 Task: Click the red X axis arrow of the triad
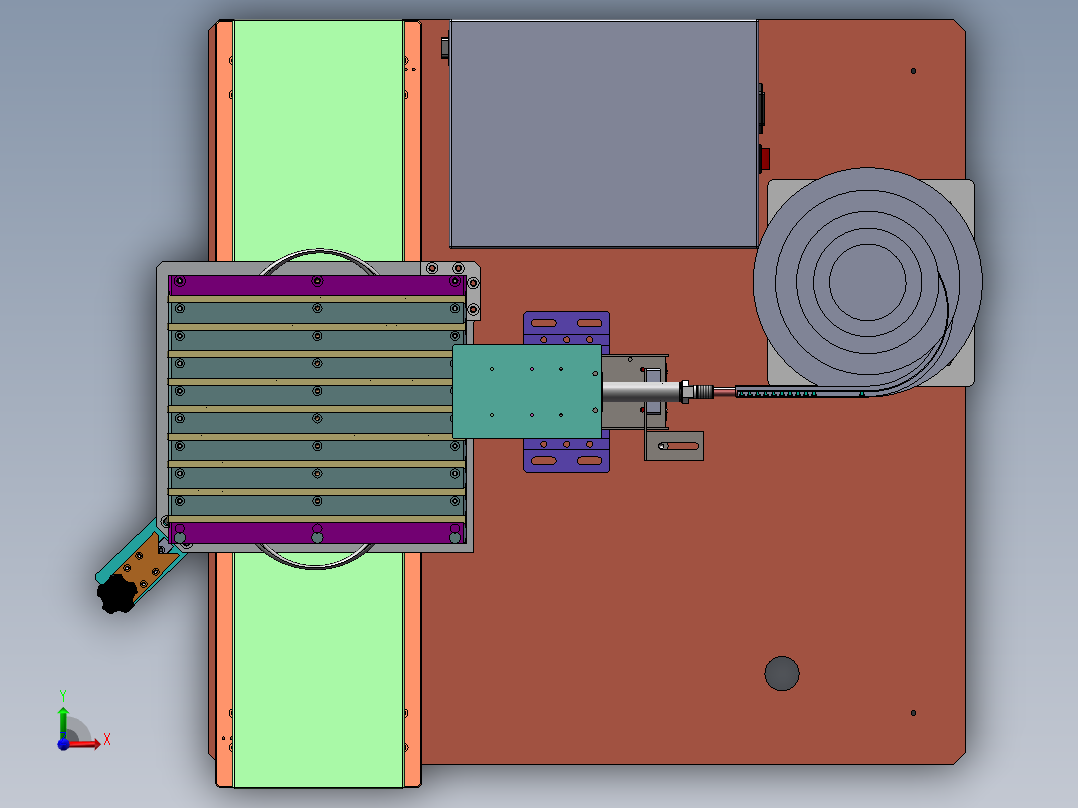86,744
